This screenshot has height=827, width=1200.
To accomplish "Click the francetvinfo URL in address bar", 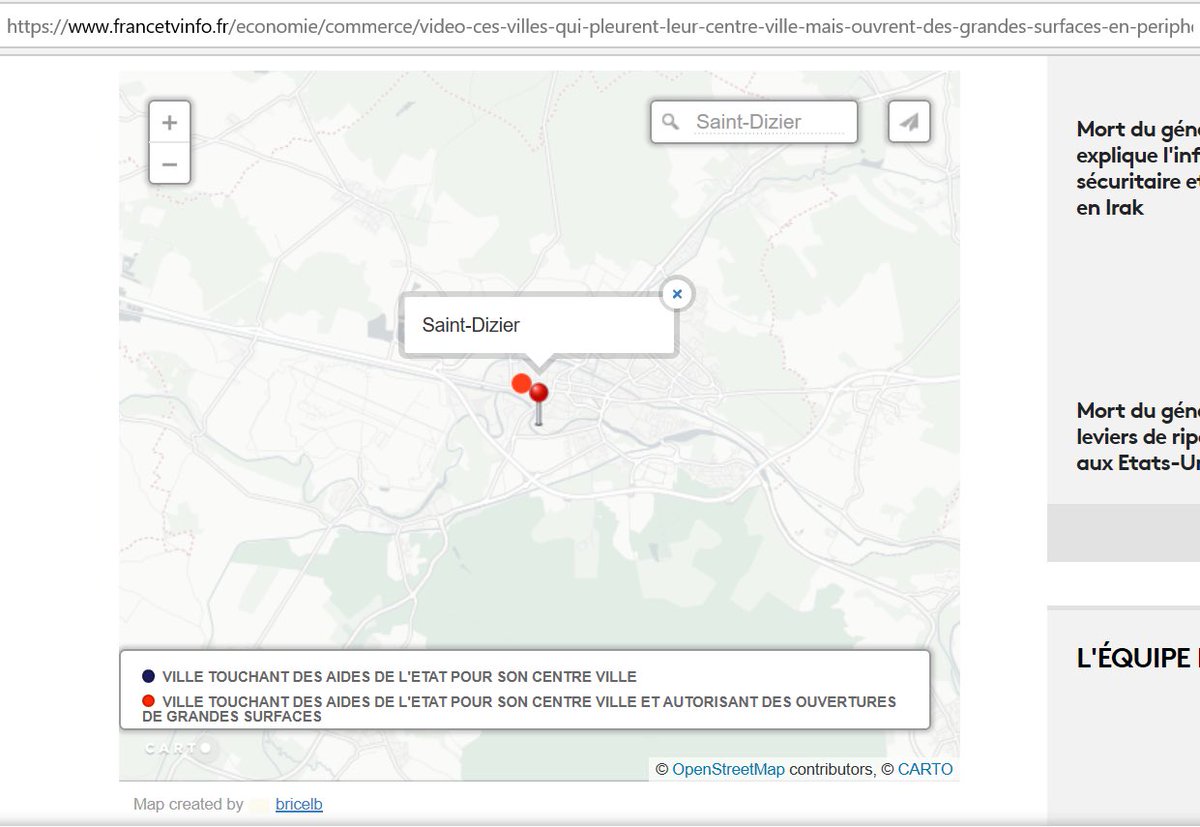I will (x=600, y=26).
